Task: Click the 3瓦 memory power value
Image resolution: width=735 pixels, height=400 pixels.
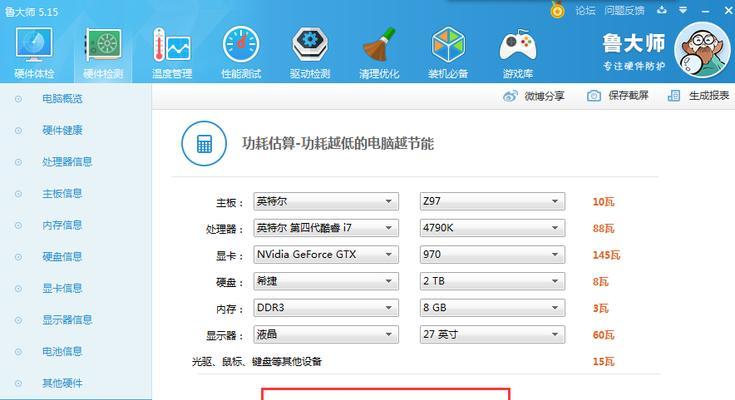Action: pos(600,309)
